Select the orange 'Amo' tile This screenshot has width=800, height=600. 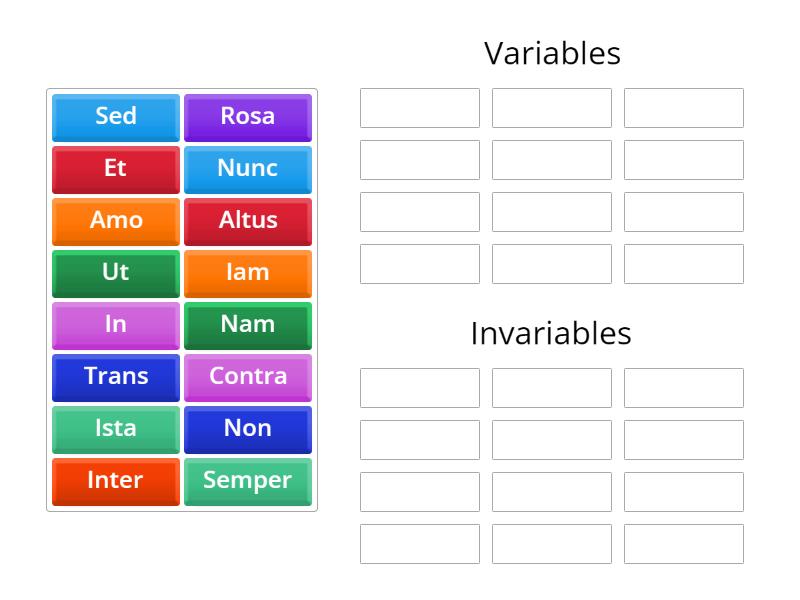[x=114, y=221]
